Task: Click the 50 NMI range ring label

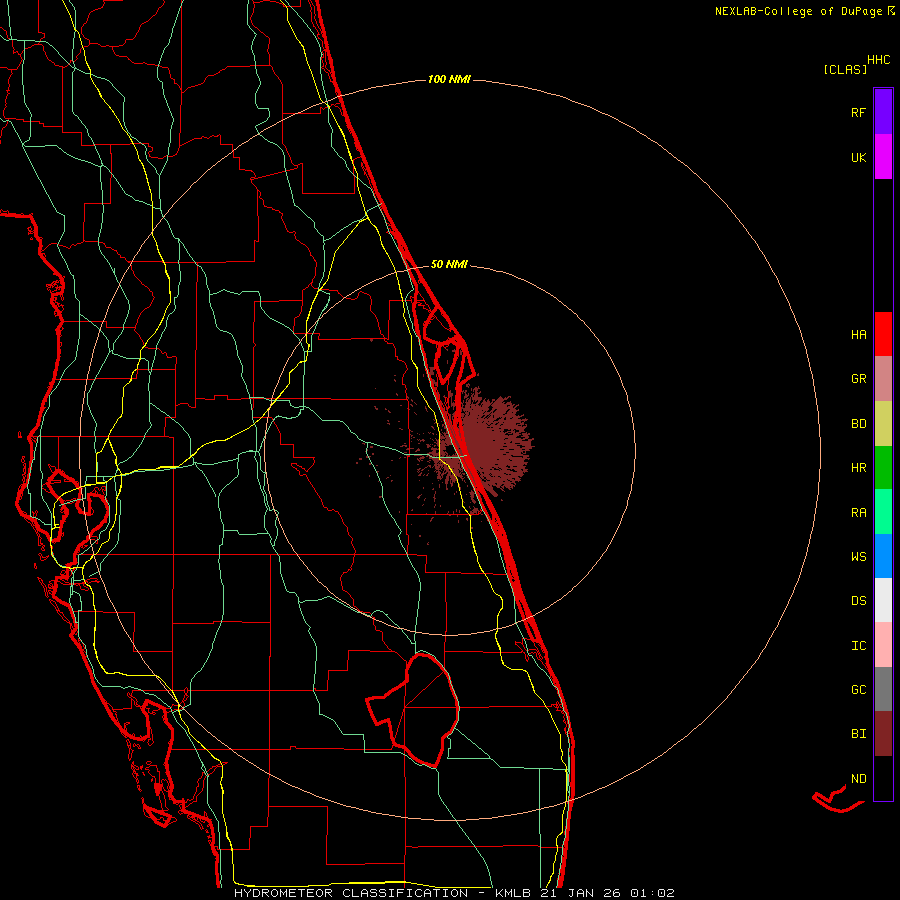Action: (449, 264)
